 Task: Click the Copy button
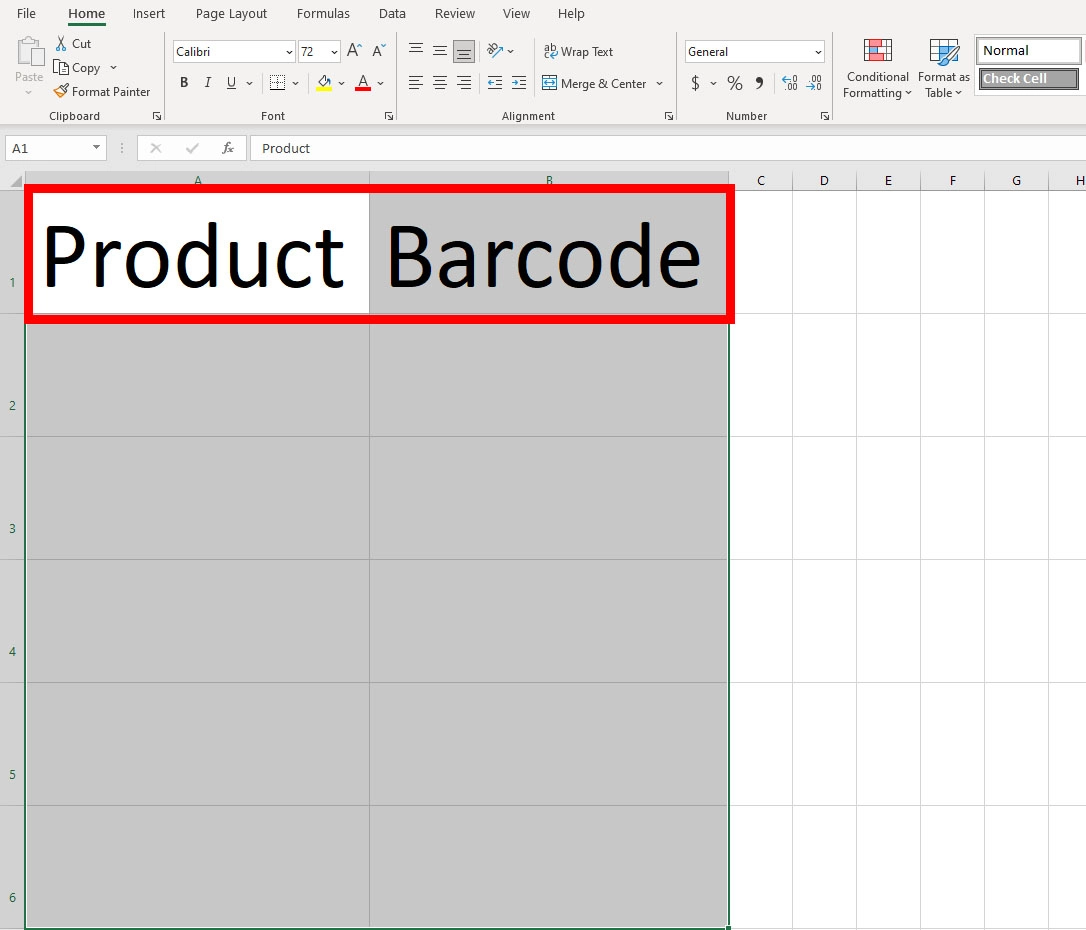pos(82,67)
